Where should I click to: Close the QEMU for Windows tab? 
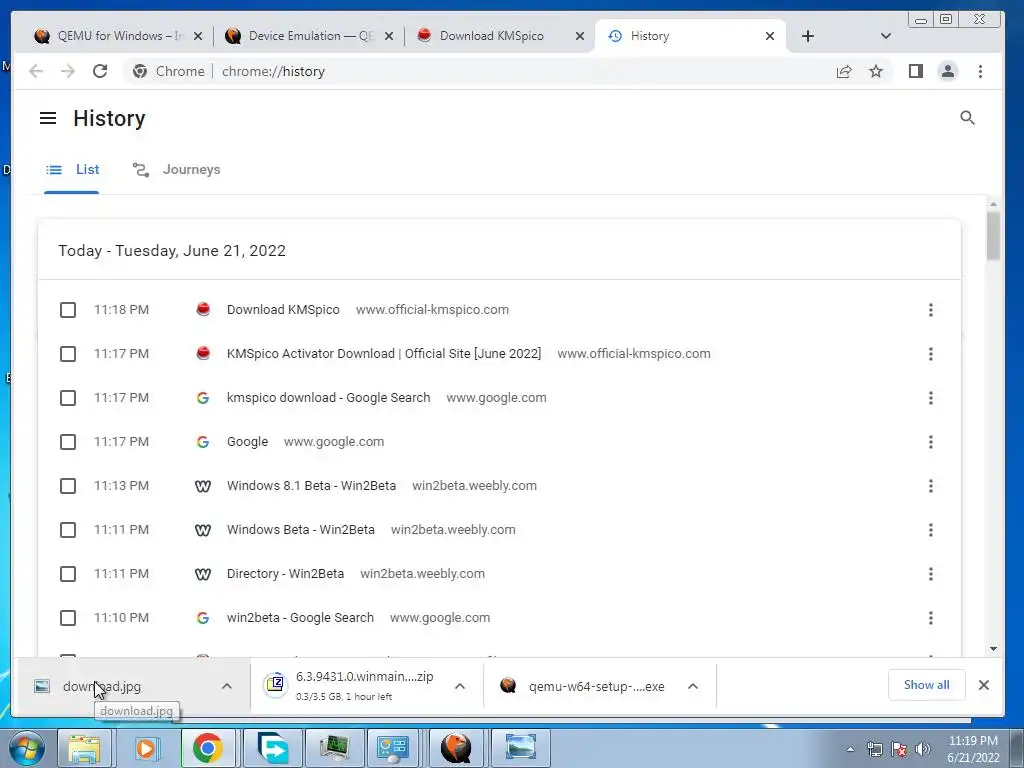(x=198, y=36)
